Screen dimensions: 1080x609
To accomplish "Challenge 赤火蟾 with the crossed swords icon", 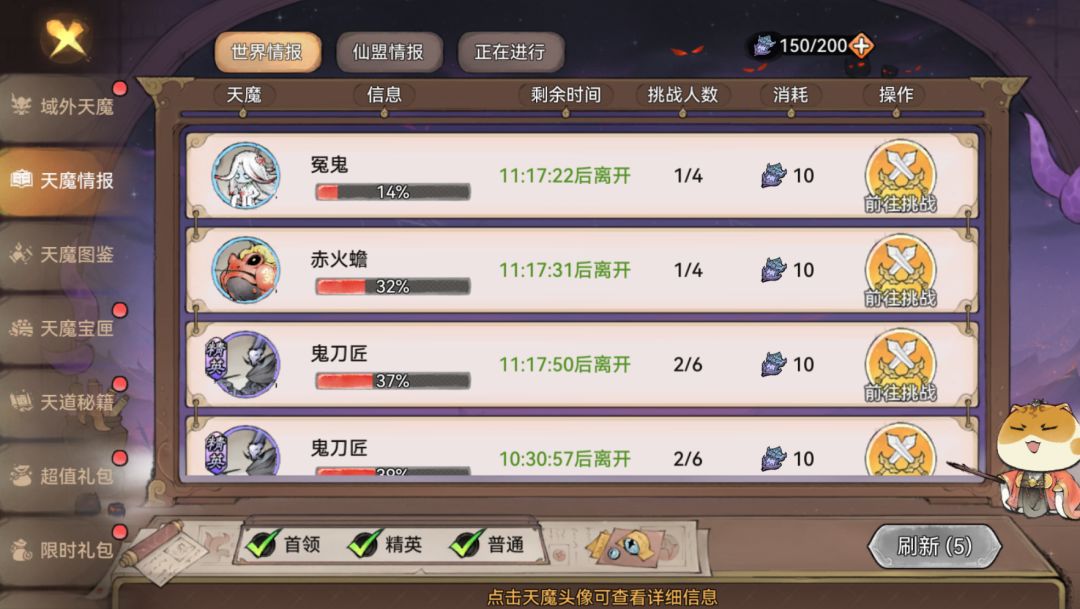I will coord(900,270).
